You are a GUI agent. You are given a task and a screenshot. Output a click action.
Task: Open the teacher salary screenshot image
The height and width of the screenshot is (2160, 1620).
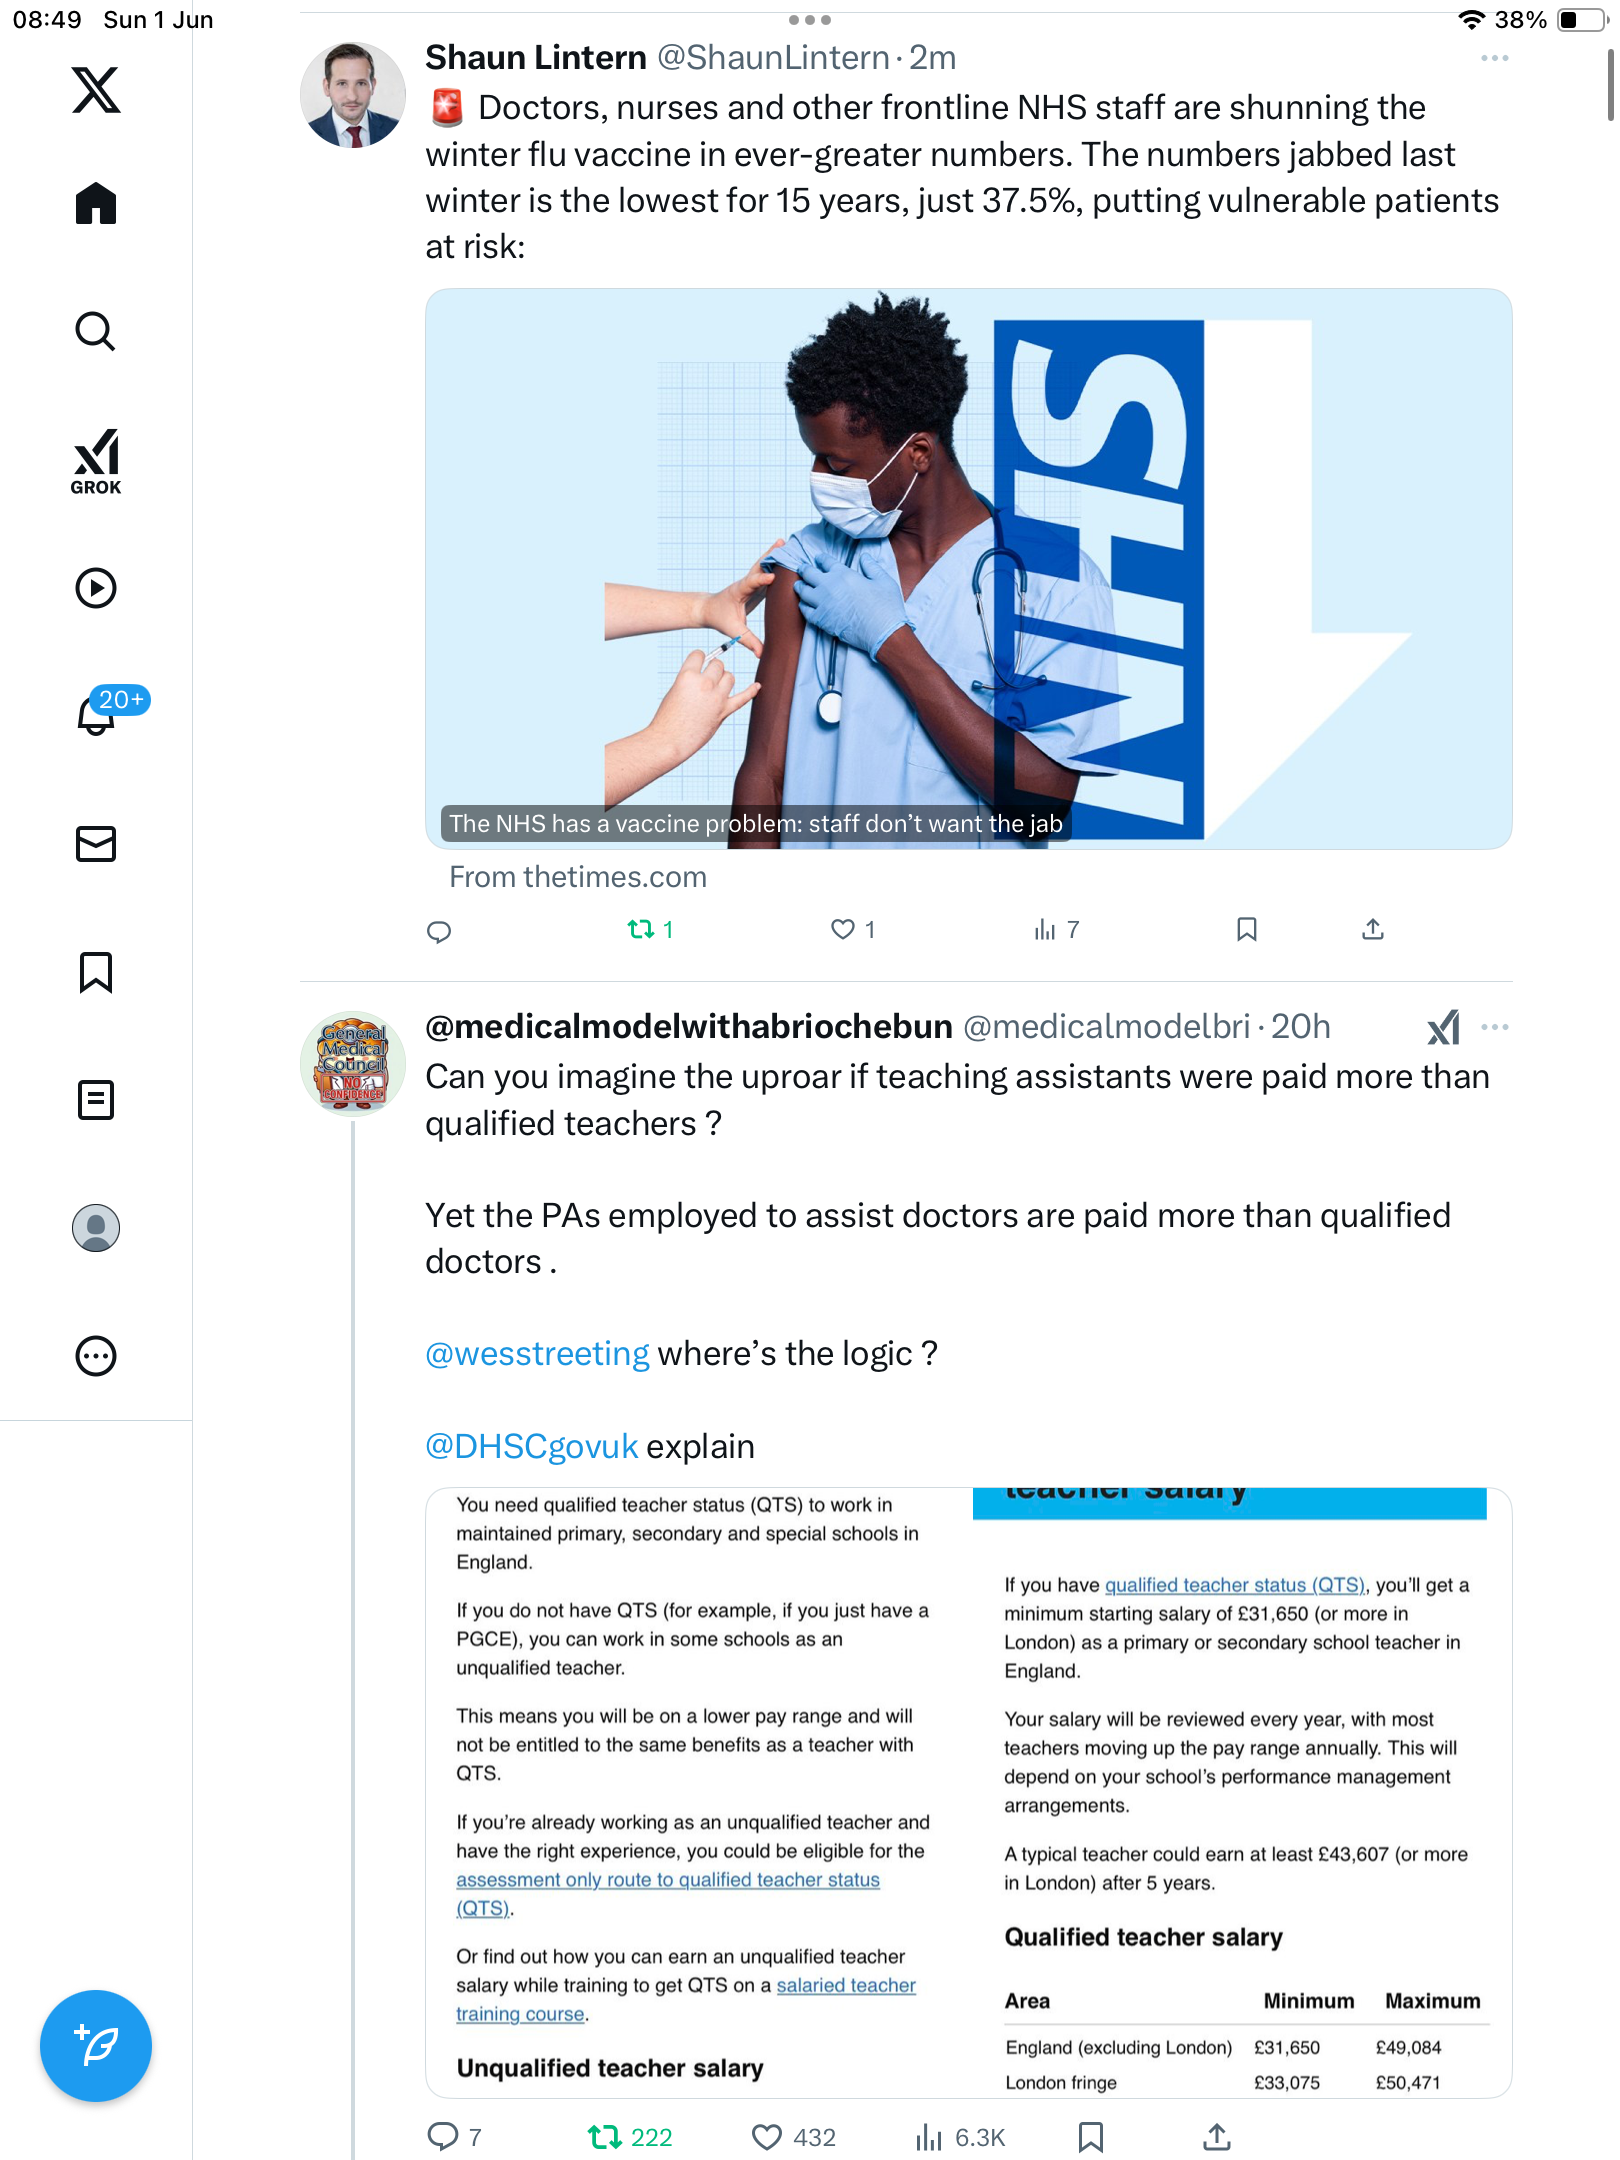click(968, 1792)
